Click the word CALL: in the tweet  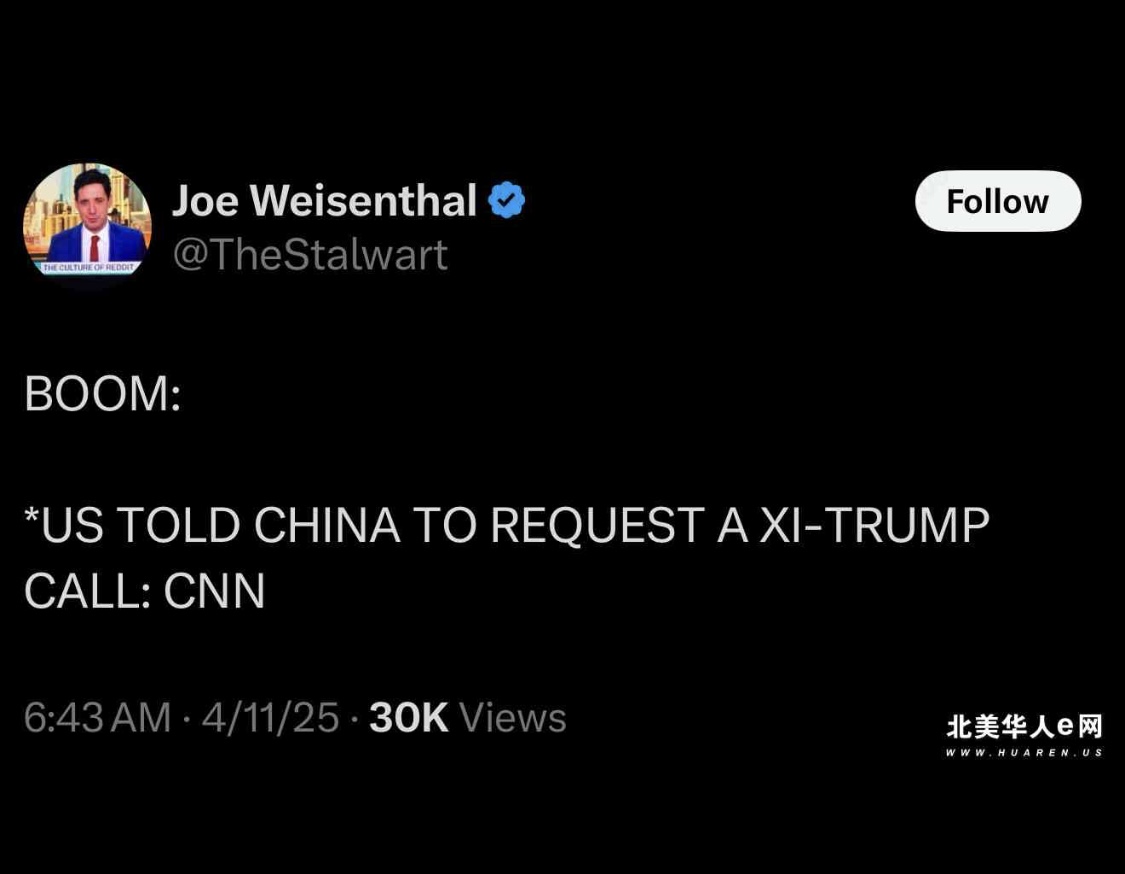pyautogui.click(x=90, y=591)
